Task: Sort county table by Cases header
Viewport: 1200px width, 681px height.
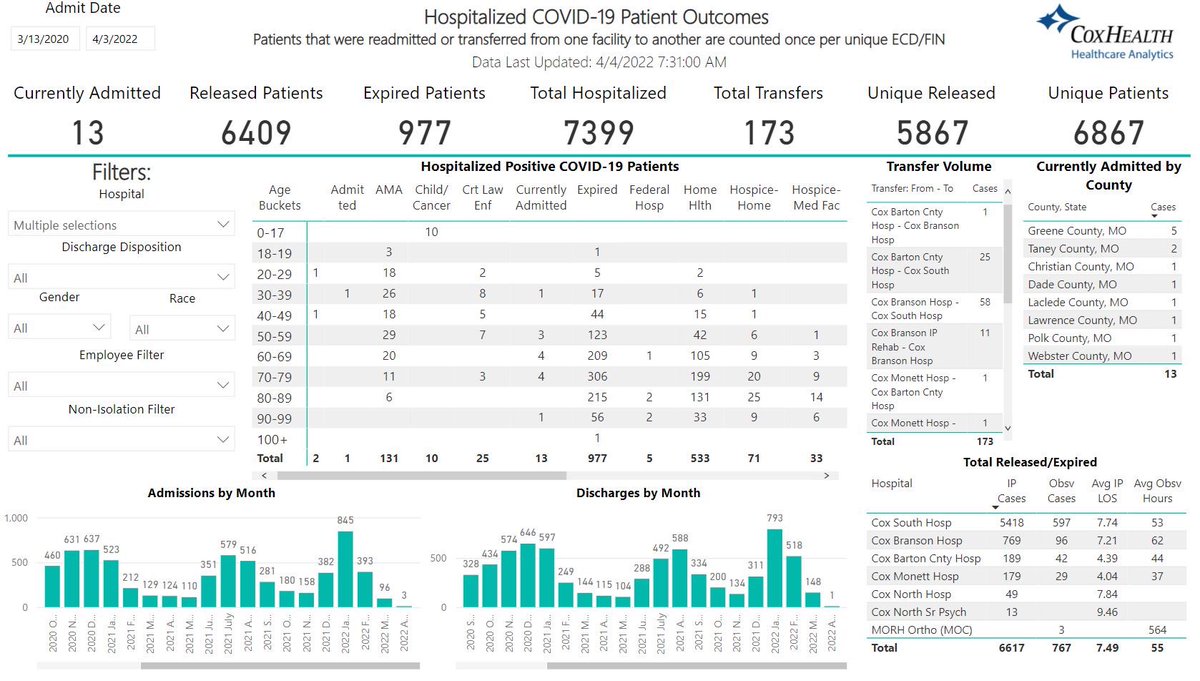Action: 1163,207
